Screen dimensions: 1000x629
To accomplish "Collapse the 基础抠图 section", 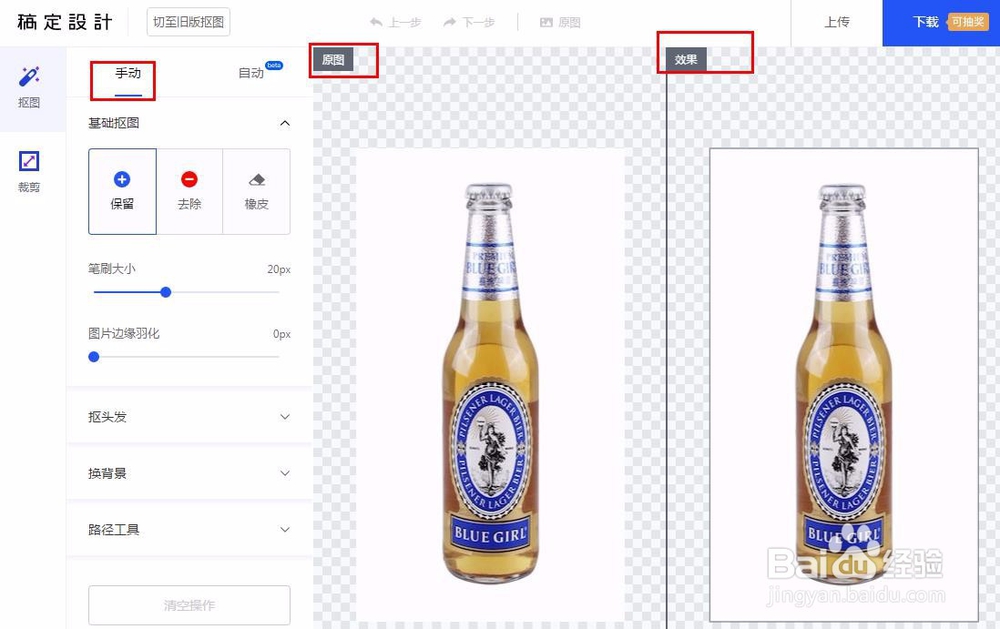I will 285,123.
